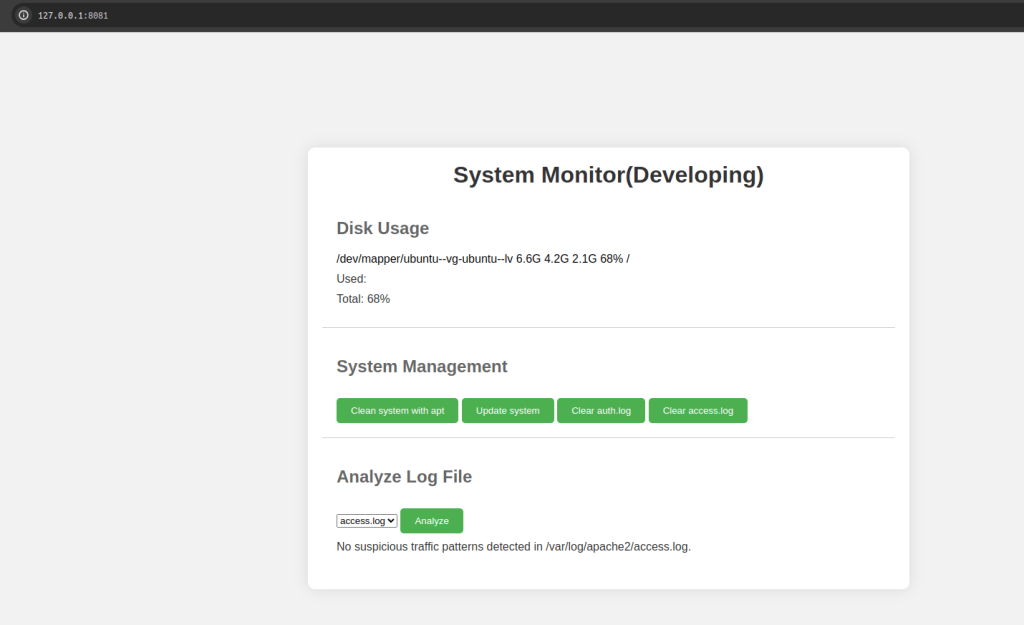Click the /dev/mapper/ubuntu--vg-ubuntu--lv device path

(424, 259)
